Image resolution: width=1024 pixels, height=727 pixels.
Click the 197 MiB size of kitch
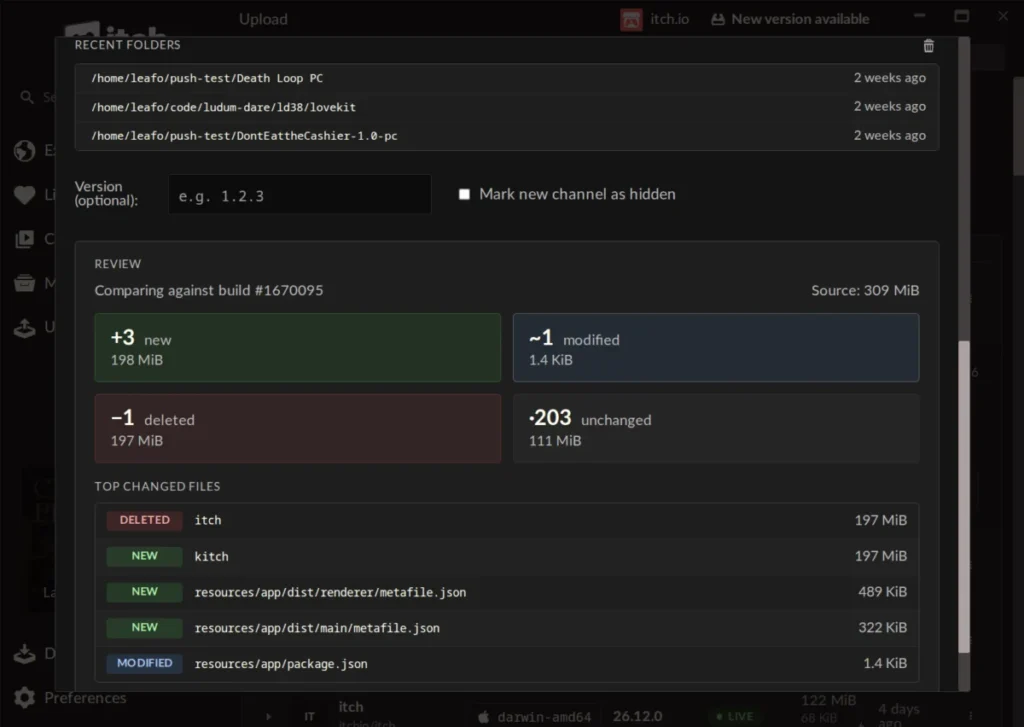pyautogui.click(x=880, y=556)
